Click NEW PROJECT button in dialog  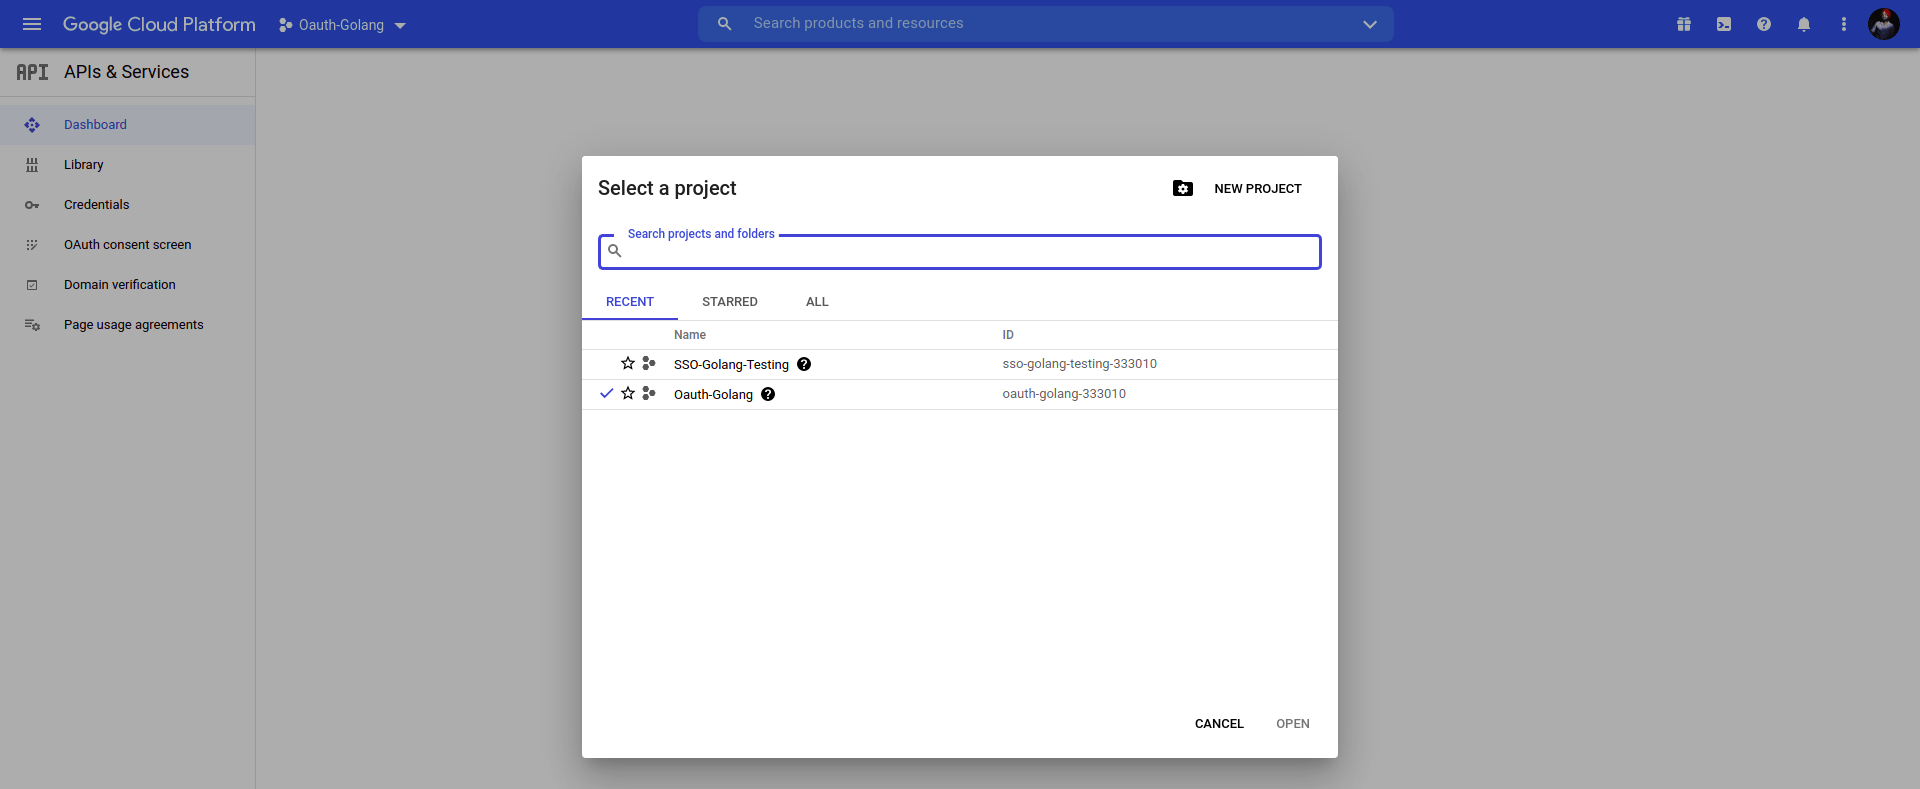point(1257,189)
